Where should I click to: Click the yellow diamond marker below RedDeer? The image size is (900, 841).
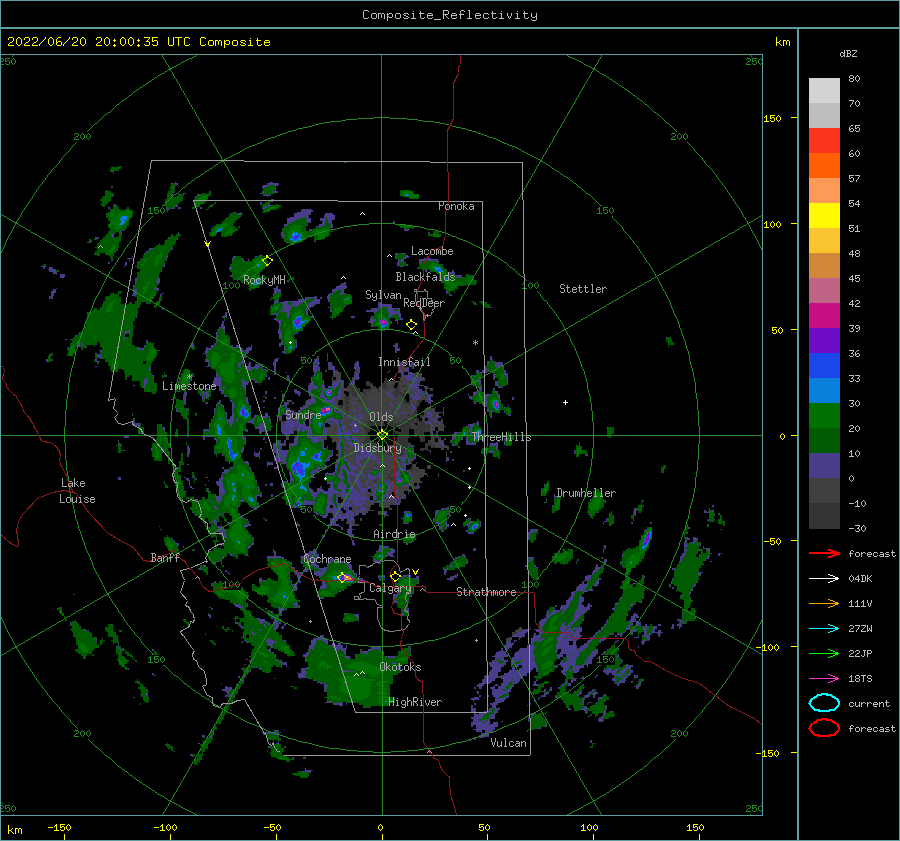coord(412,325)
